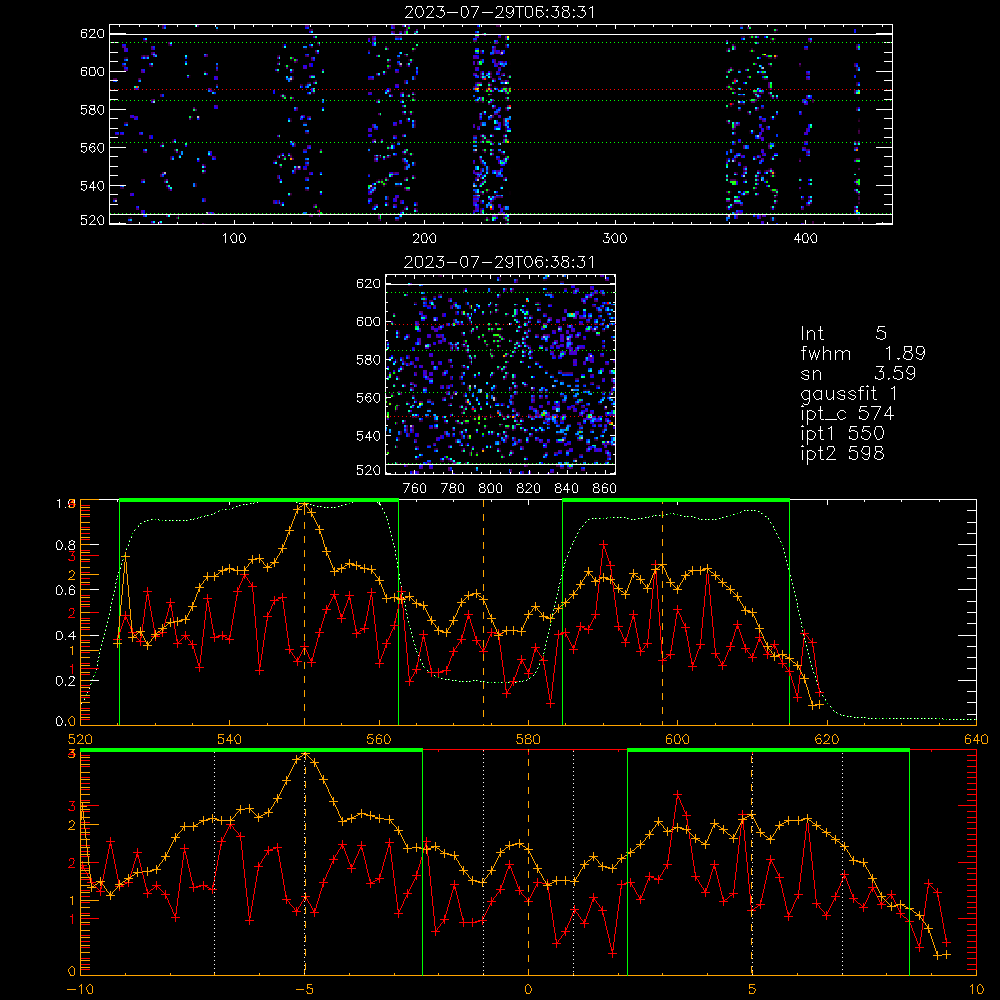The image size is (1000, 1000).
Task: Click the dashed orange center line at 574
Action: [483, 612]
